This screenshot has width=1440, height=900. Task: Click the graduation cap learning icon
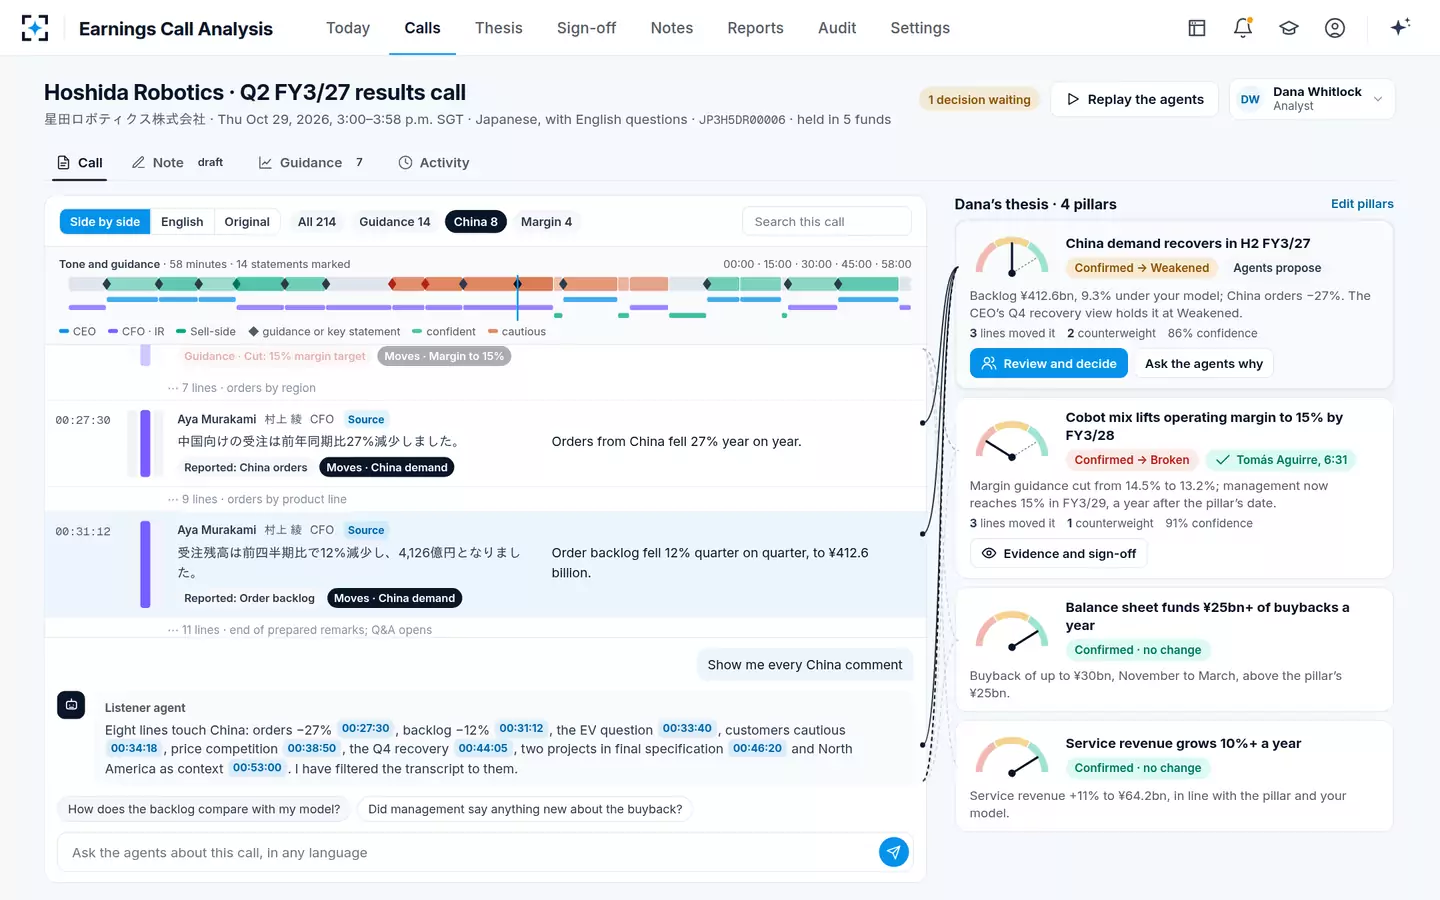tap(1289, 28)
